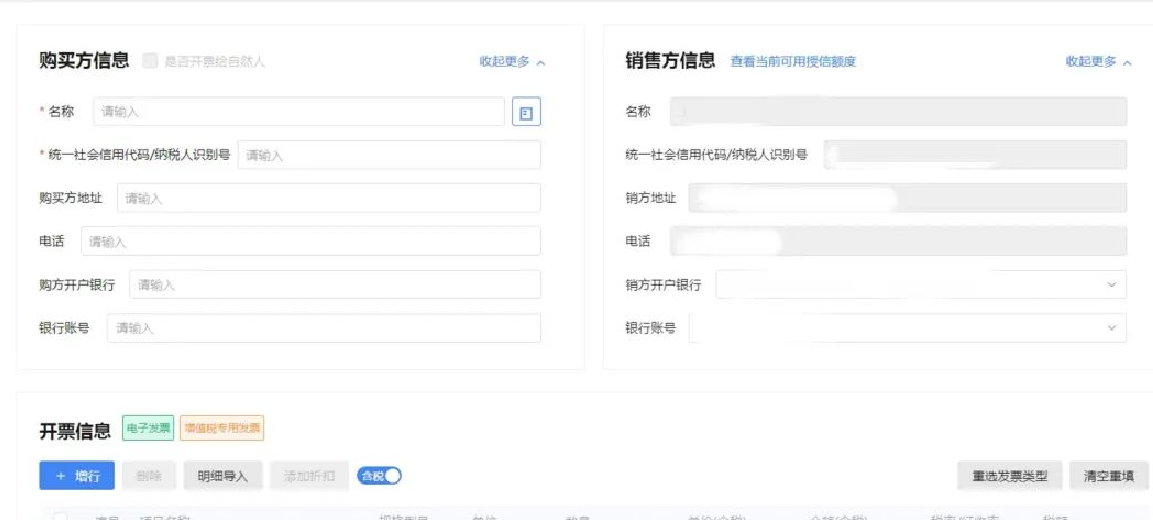Click the 明细导入 button
Image resolution: width=1153 pixels, height=520 pixels.
(x=222, y=476)
